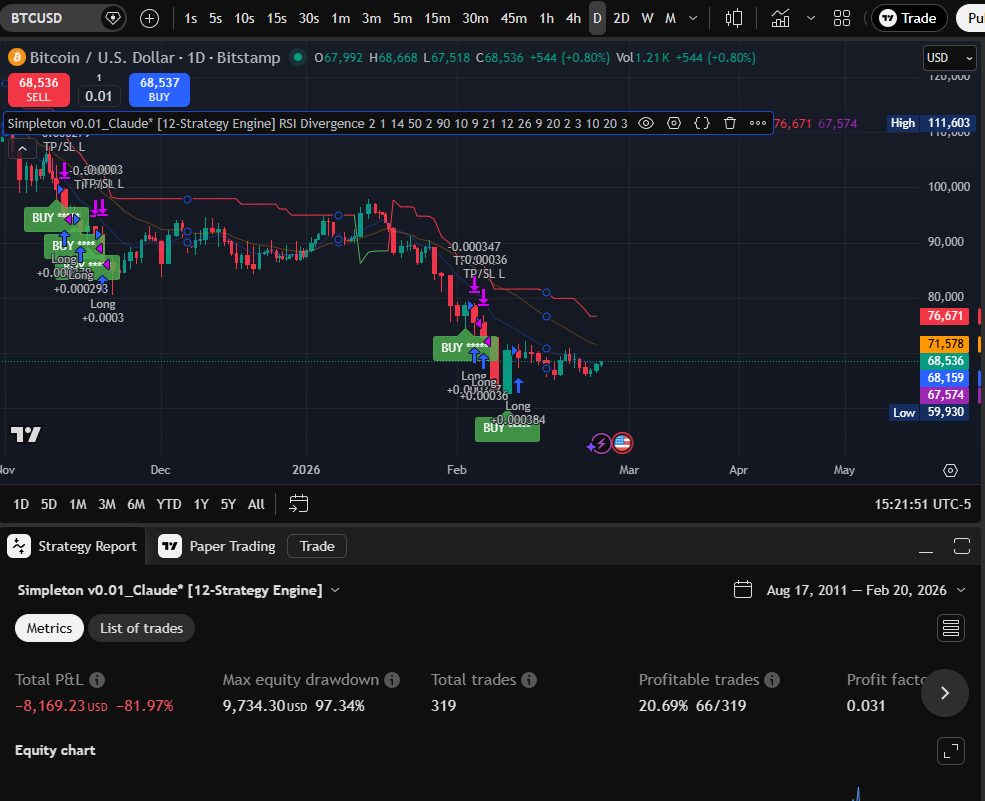Maximize the Strategy Tester panel
The width and height of the screenshot is (985, 801).
pyautogui.click(x=962, y=546)
